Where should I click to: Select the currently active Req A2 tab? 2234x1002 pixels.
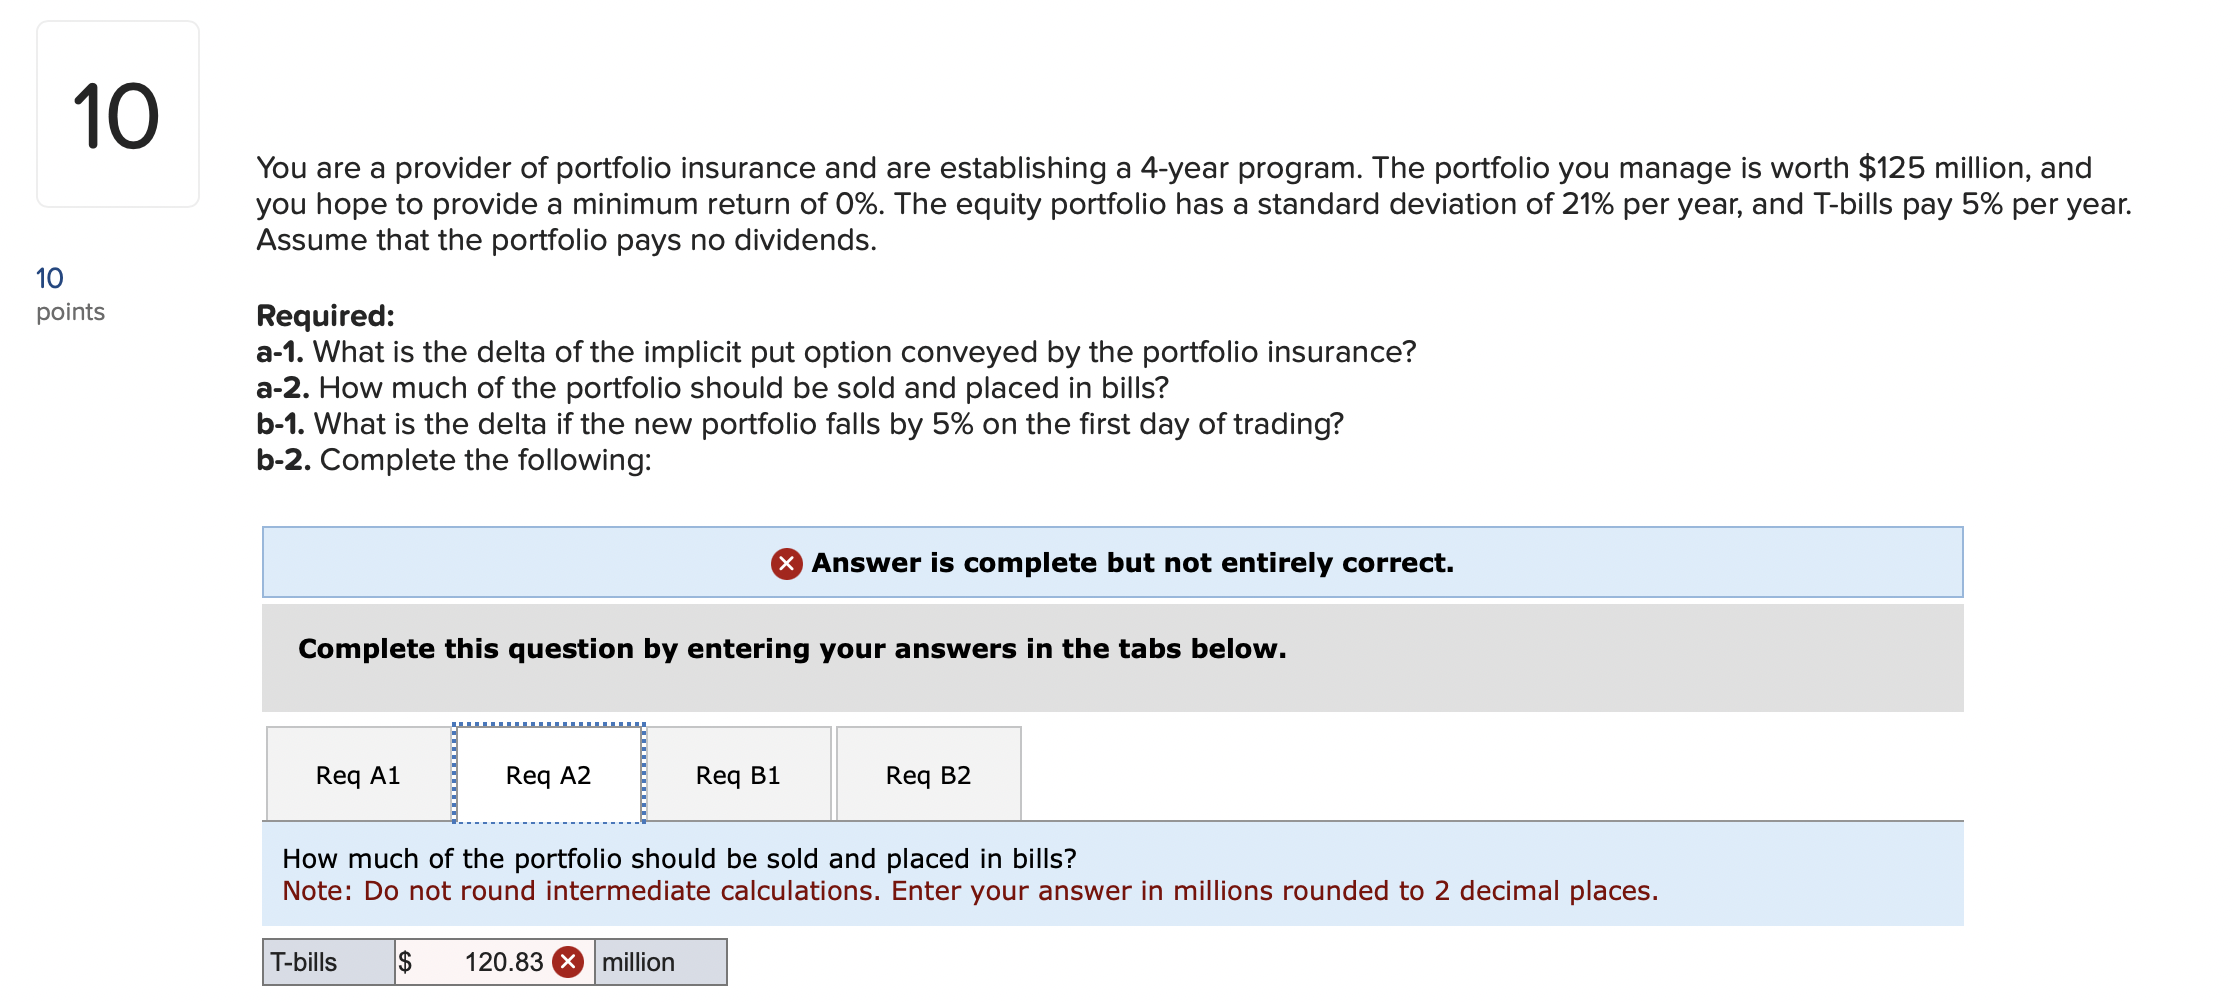[548, 774]
